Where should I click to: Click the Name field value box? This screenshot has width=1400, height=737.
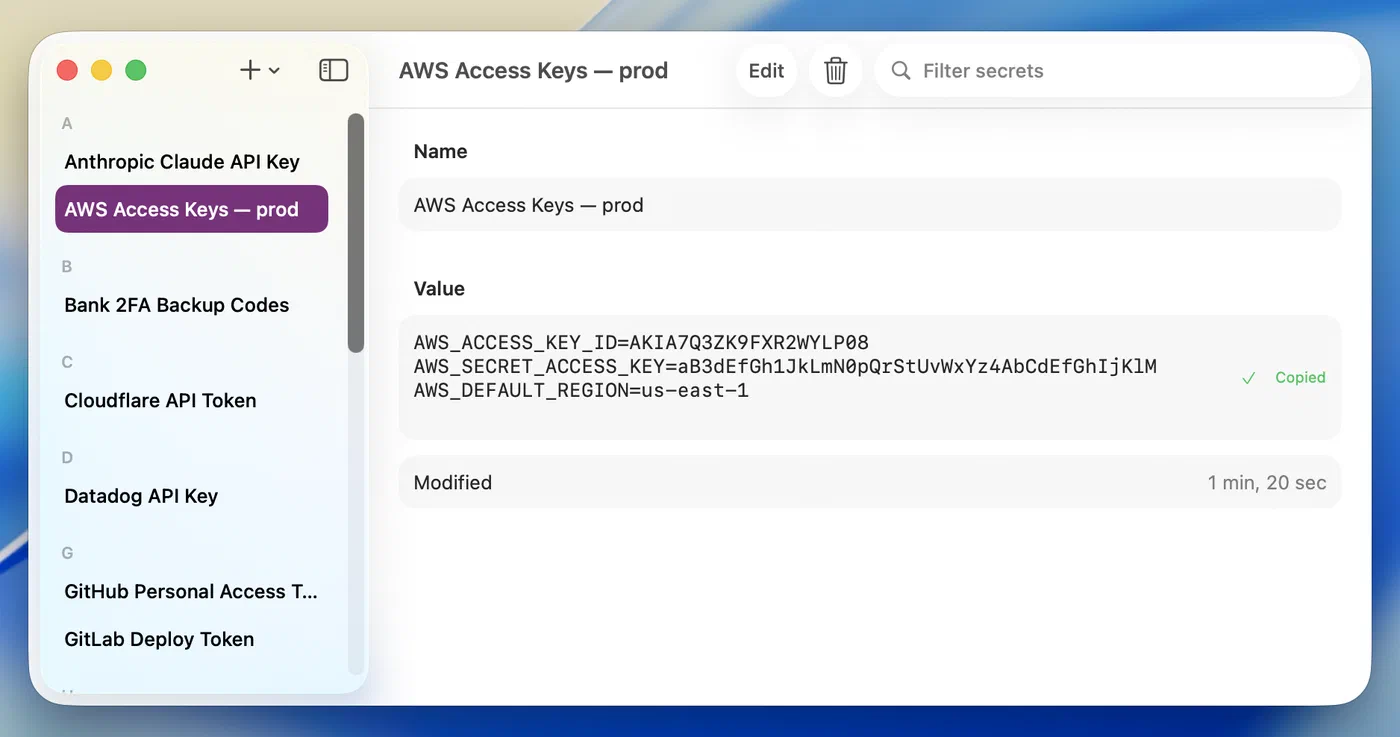869,205
